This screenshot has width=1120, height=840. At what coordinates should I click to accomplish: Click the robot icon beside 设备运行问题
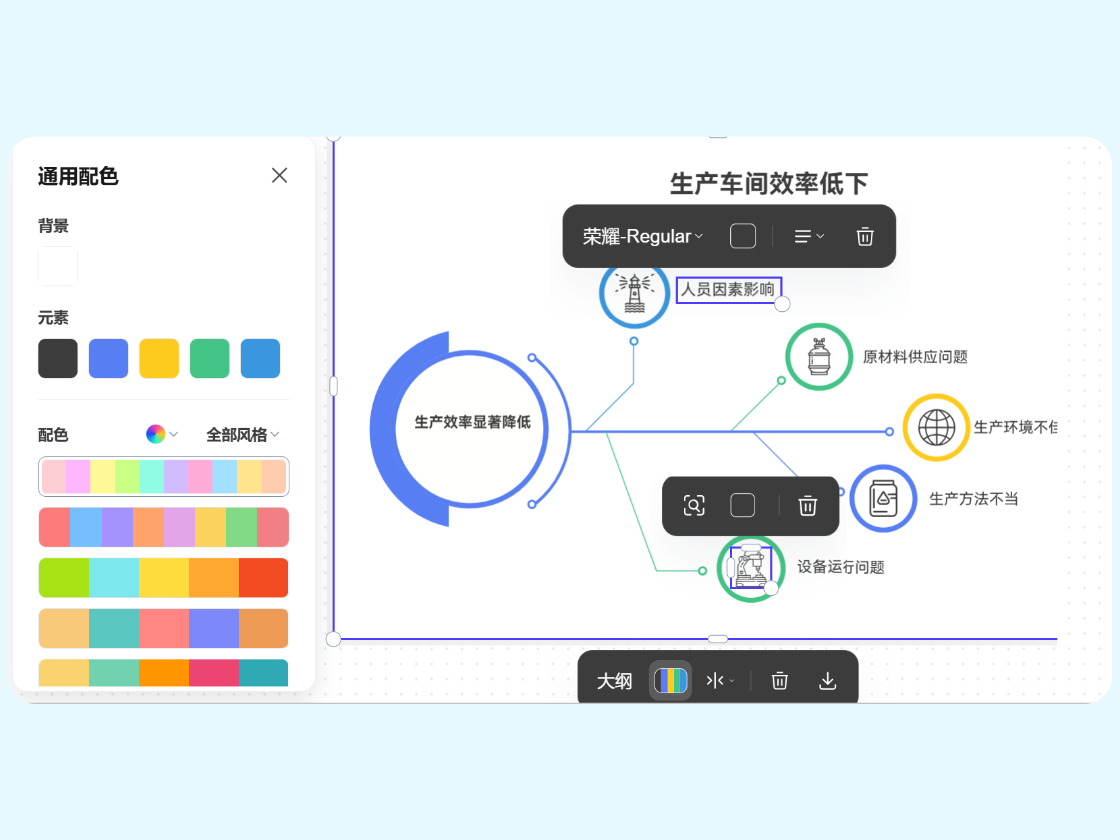click(751, 567)
